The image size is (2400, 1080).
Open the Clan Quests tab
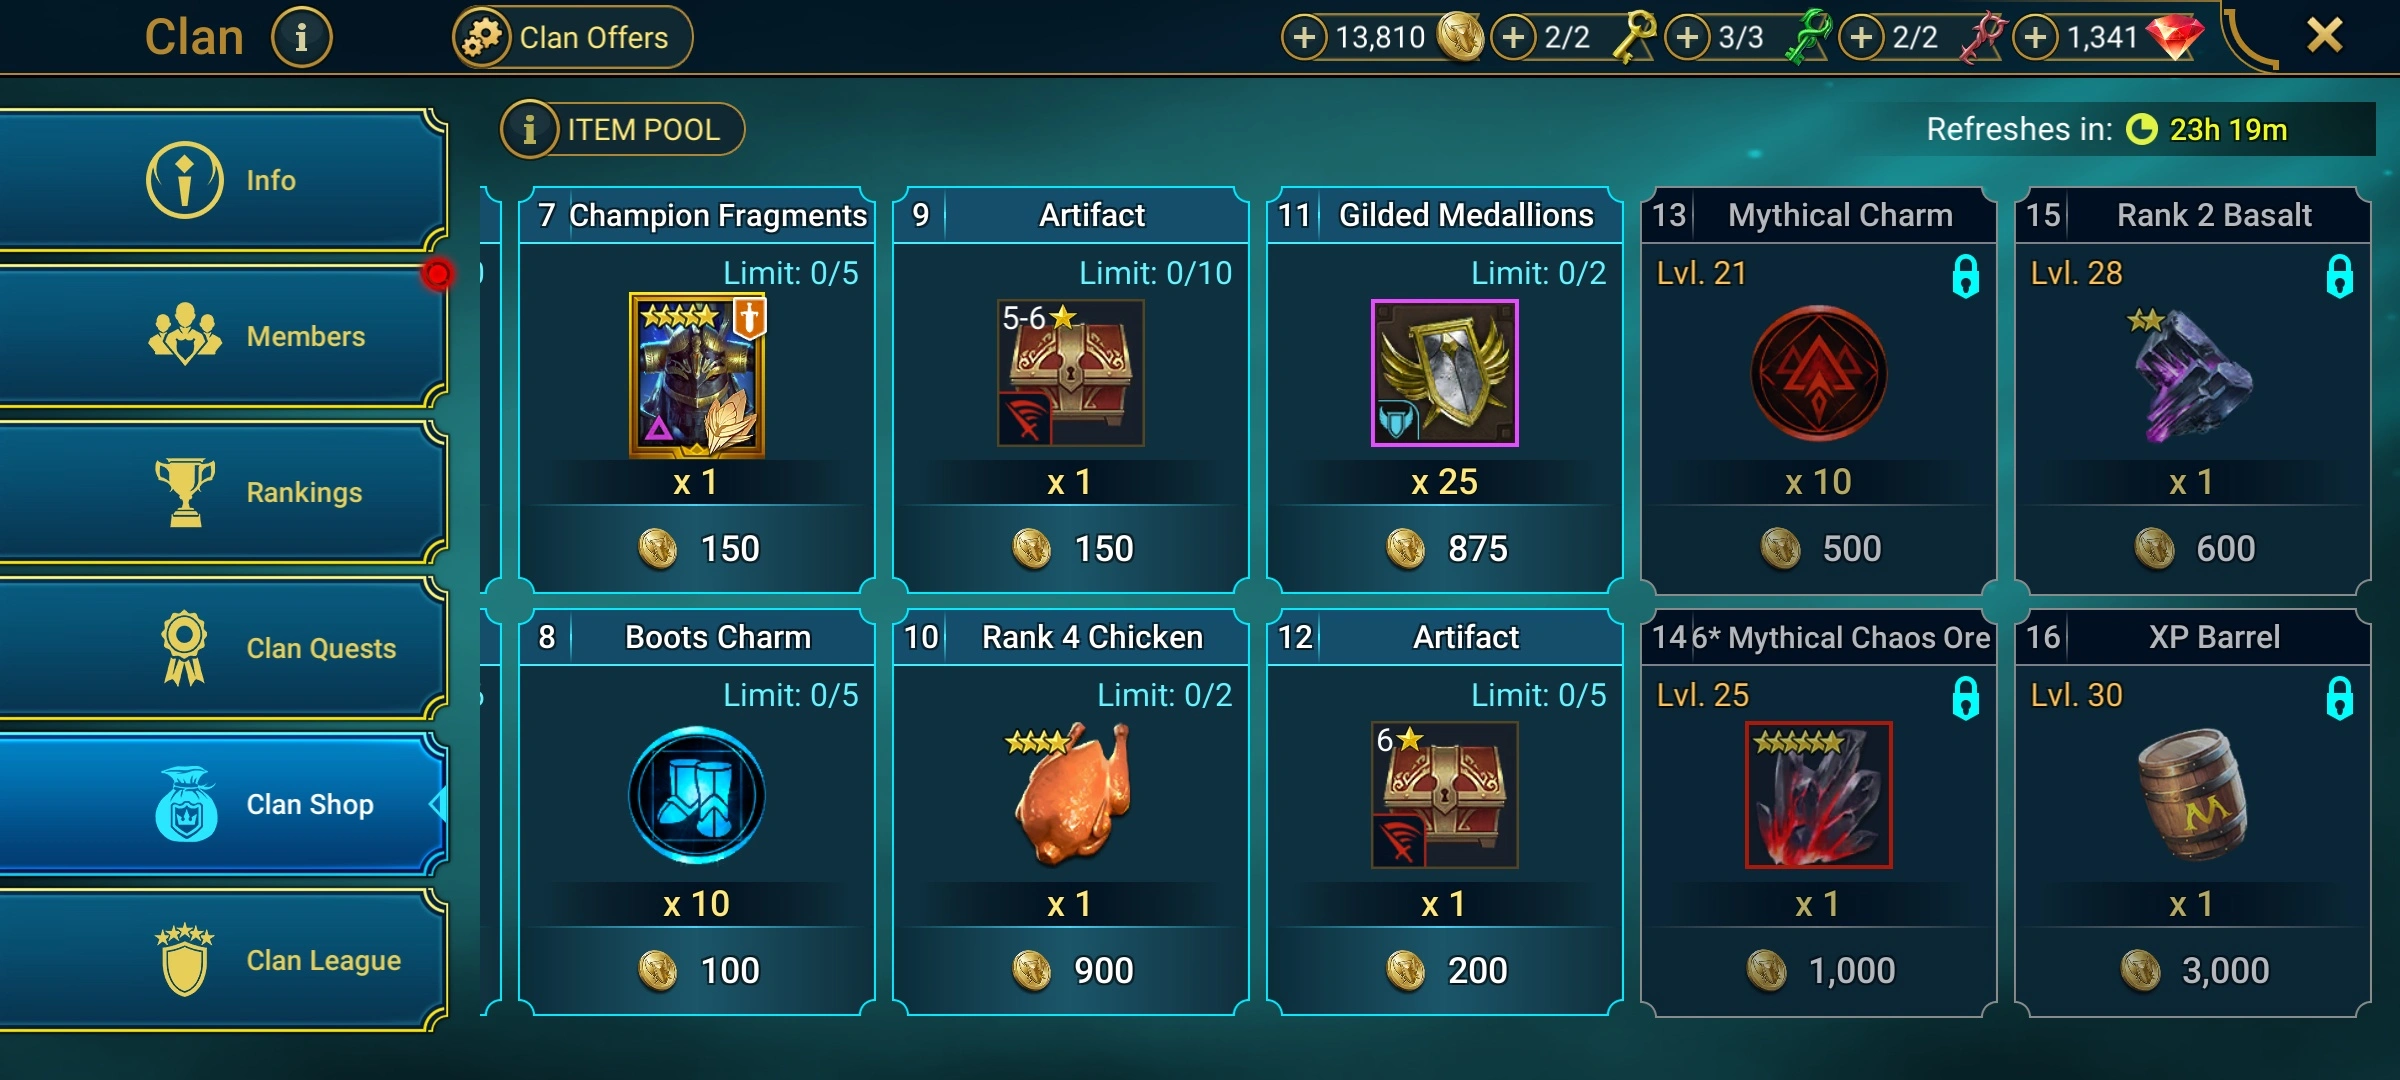coord(222,648)
